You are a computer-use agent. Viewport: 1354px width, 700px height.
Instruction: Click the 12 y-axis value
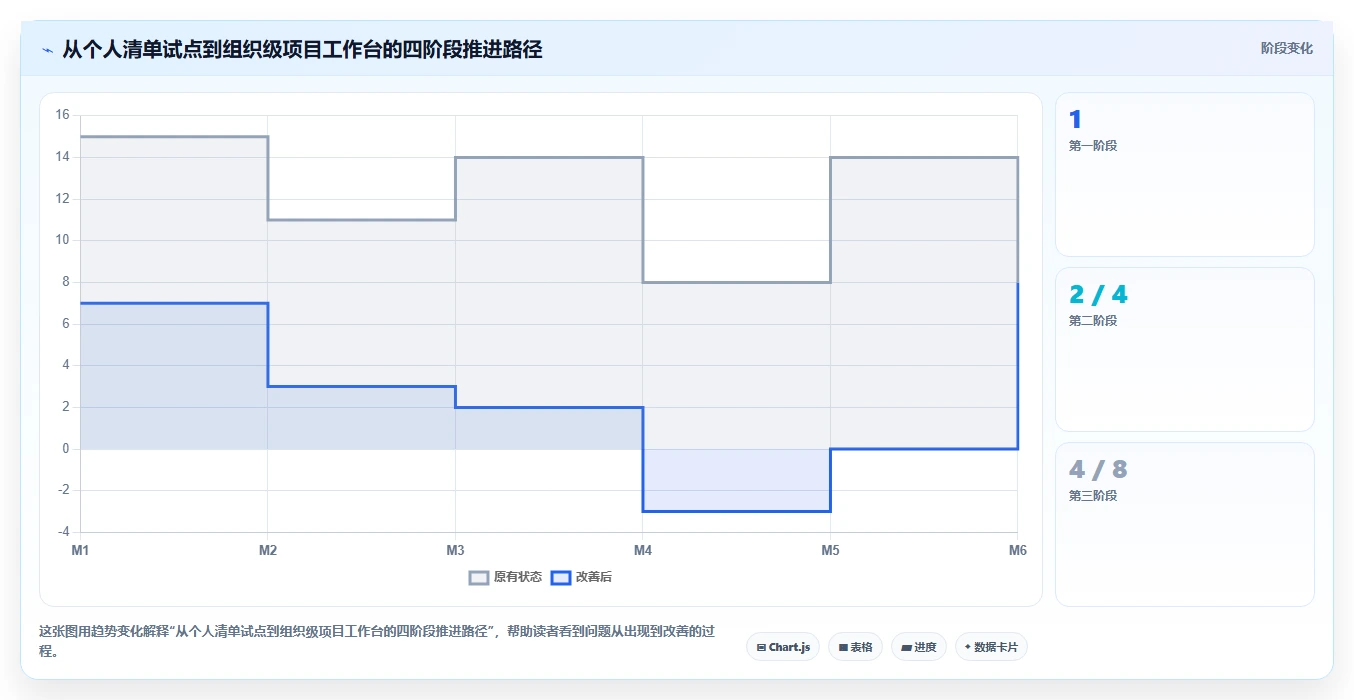[x=62, y=198]
